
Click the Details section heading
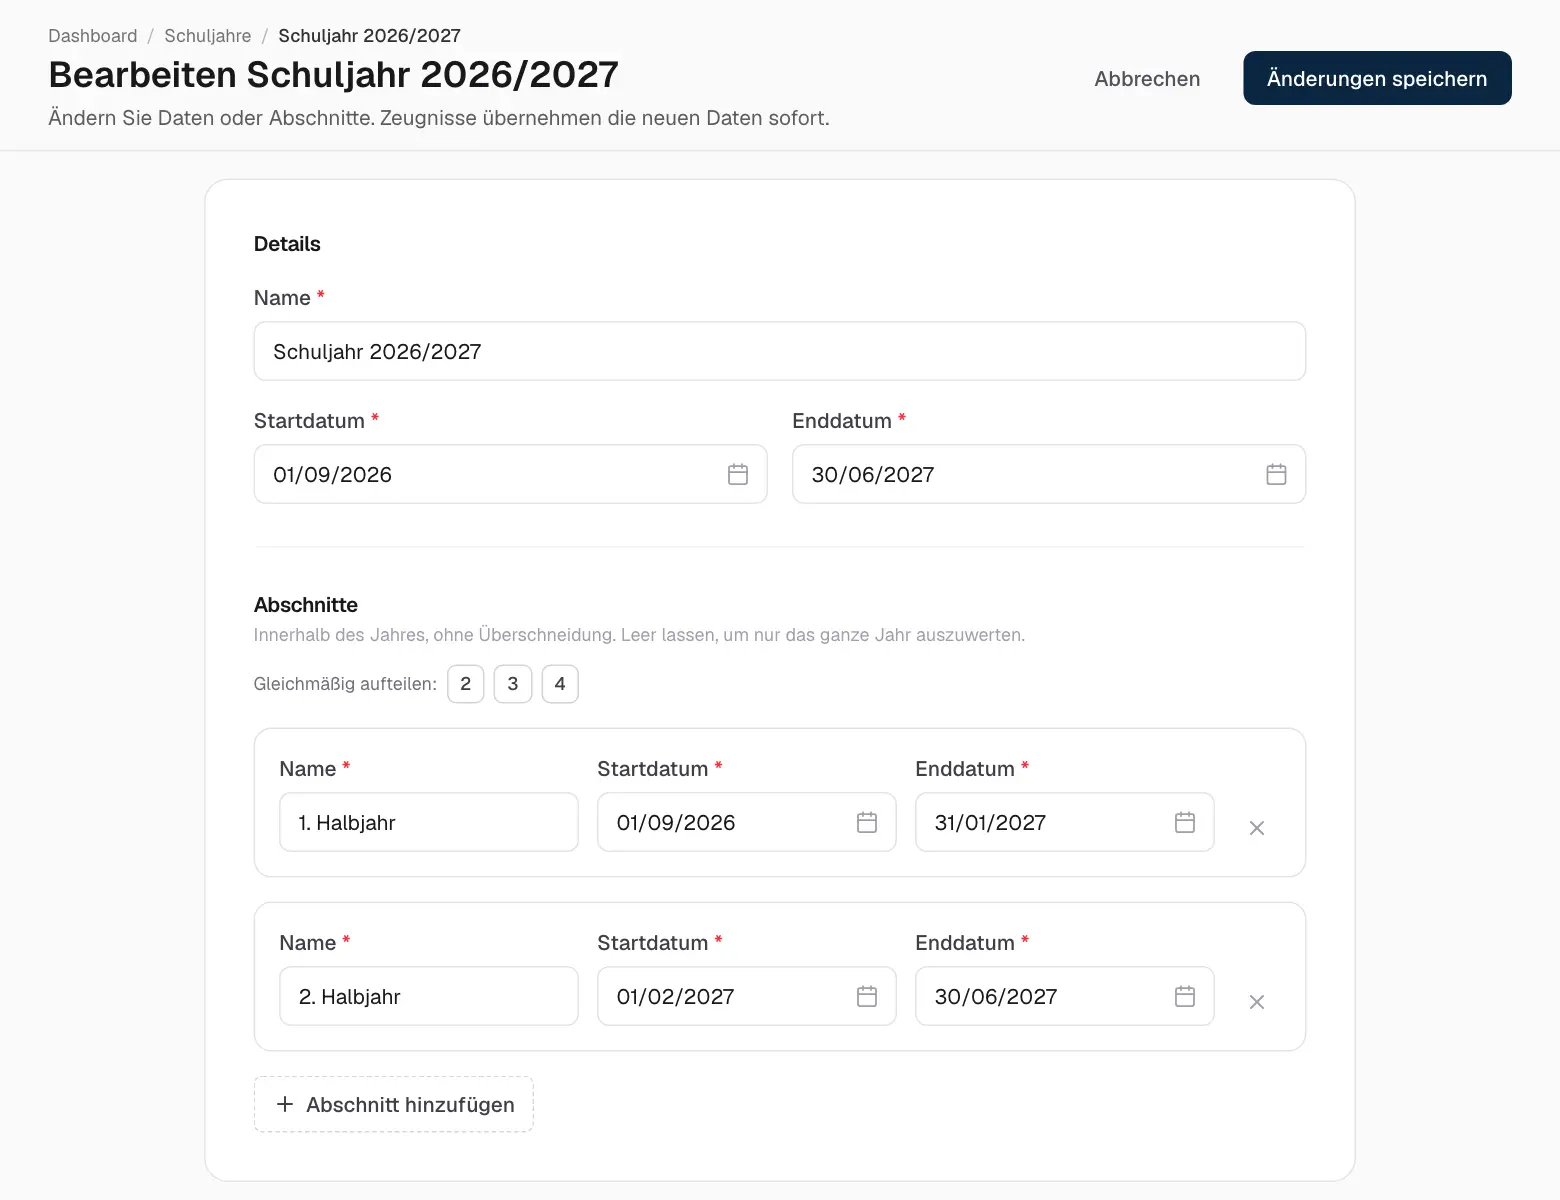click(287, 244)
